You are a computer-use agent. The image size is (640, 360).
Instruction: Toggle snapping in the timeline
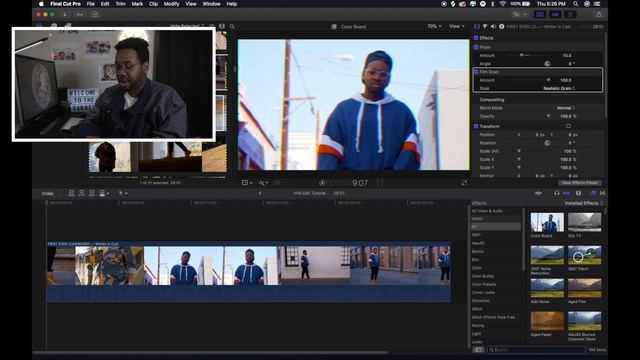tap(566, 193)
